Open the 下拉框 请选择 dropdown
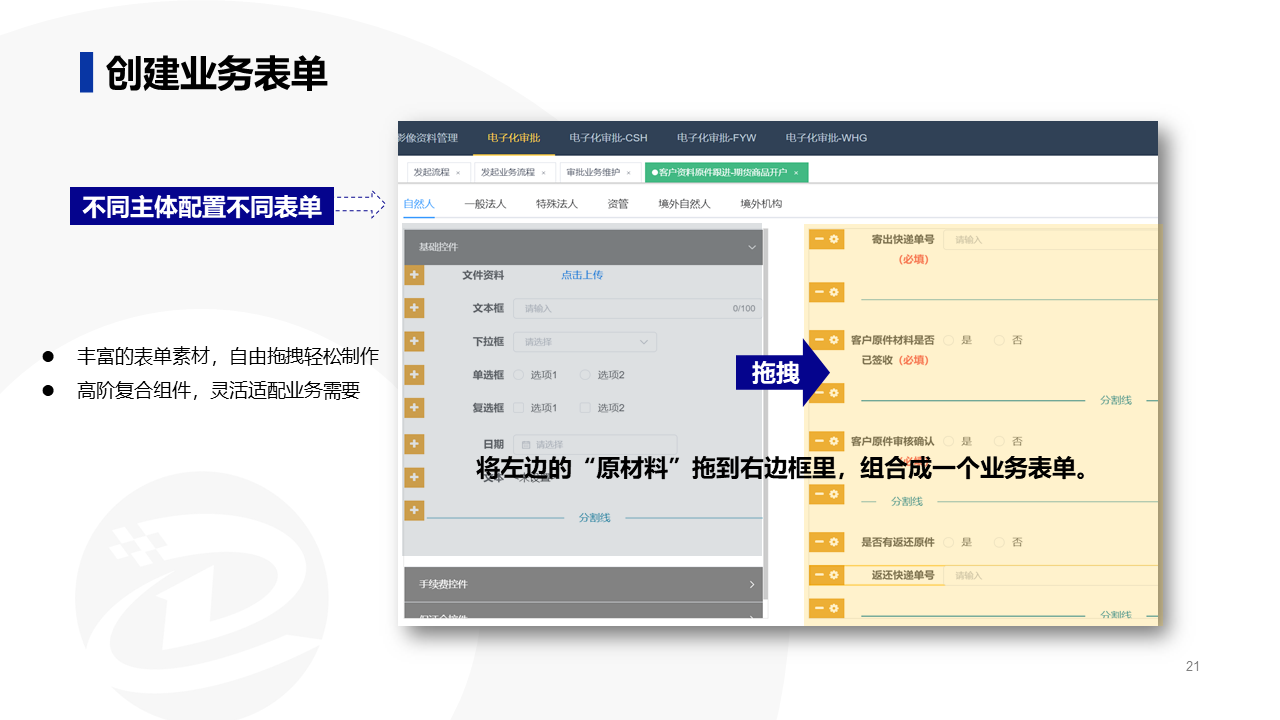The height and width of the screenshot is (720, 1280). 585,342
